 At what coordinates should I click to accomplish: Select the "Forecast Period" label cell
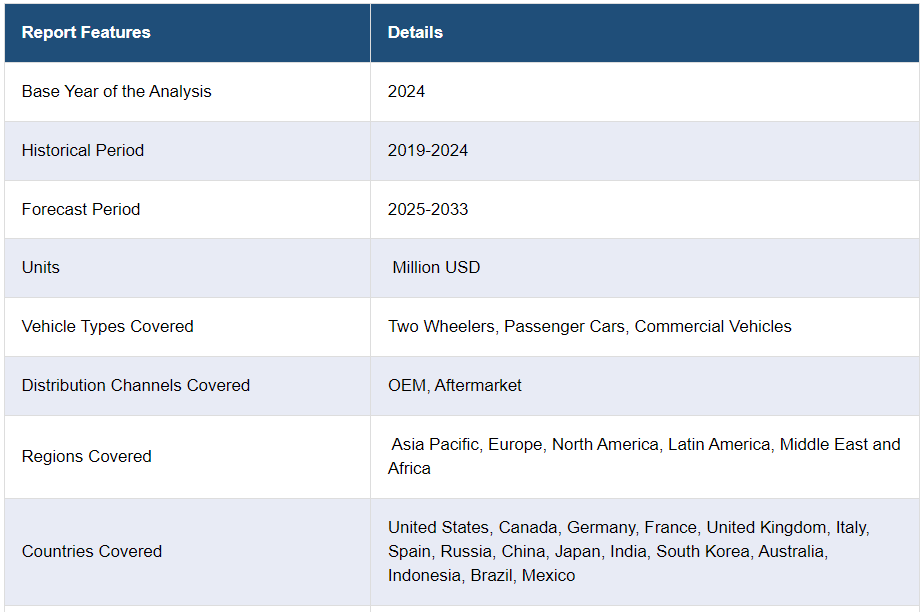81,210
